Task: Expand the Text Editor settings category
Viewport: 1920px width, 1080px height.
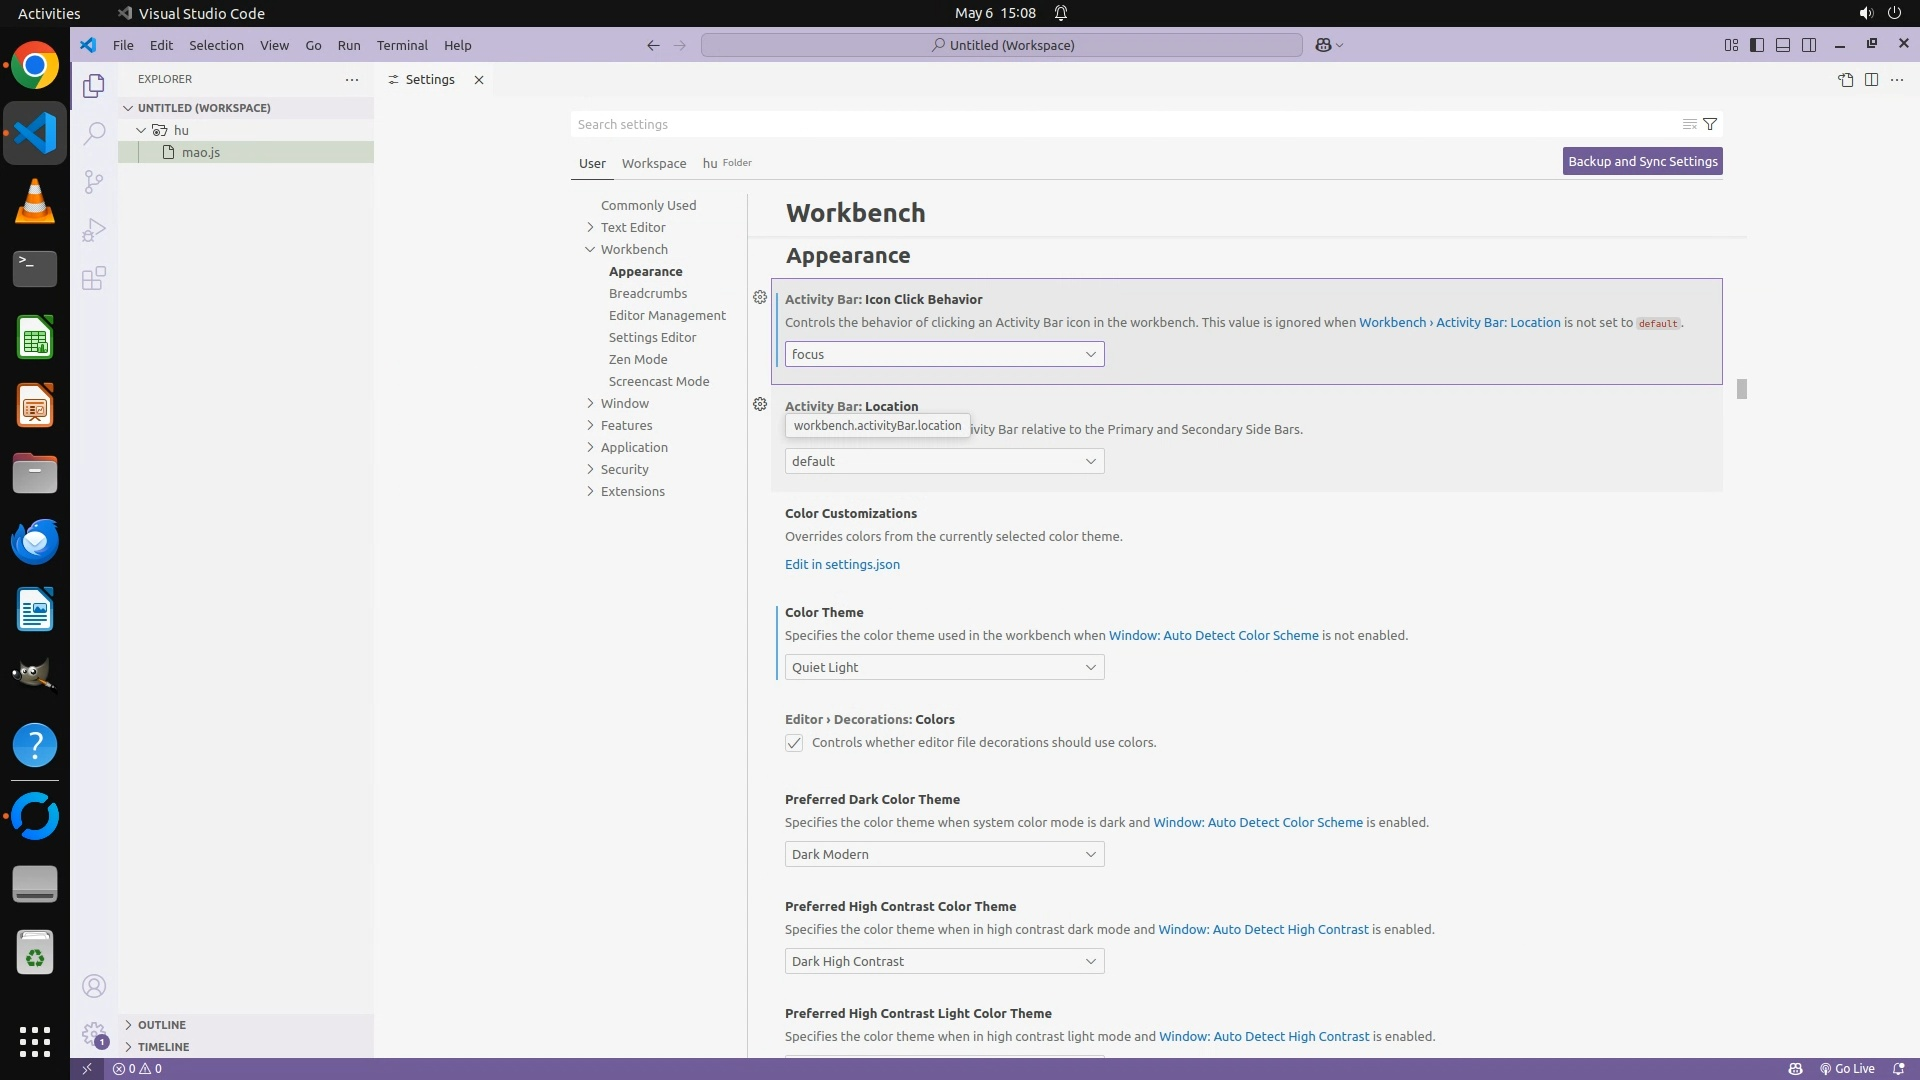Action: coord(632,227)
